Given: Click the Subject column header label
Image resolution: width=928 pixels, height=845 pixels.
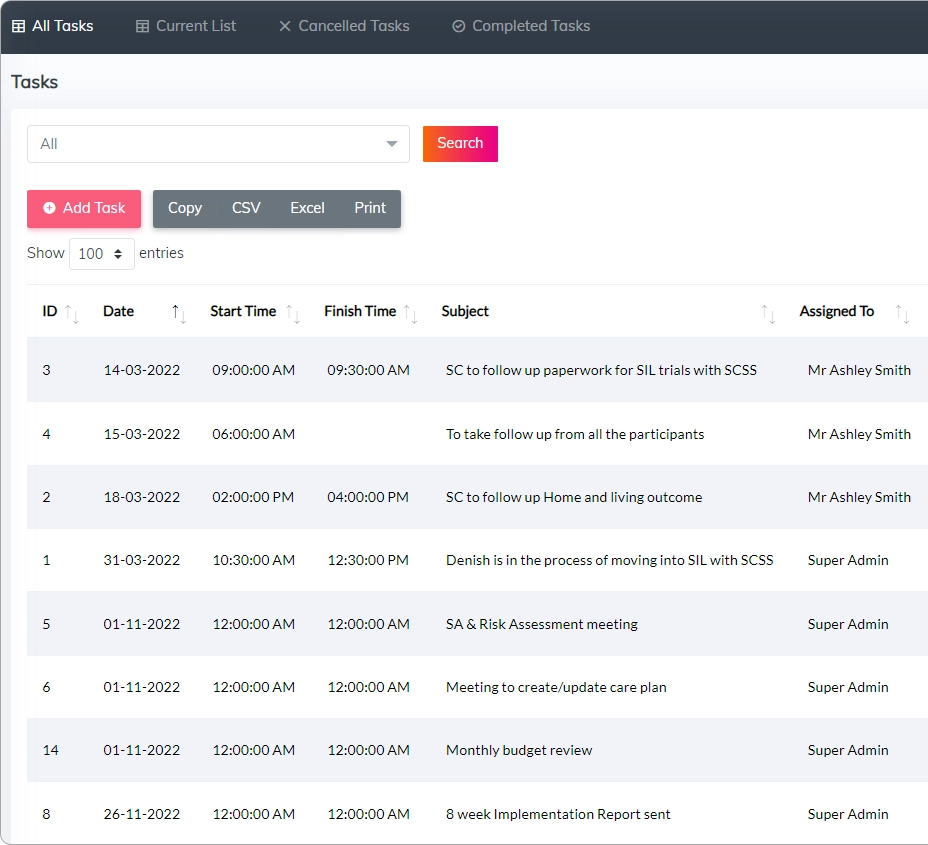Looking at the screenshot, I should click(465, 311).
